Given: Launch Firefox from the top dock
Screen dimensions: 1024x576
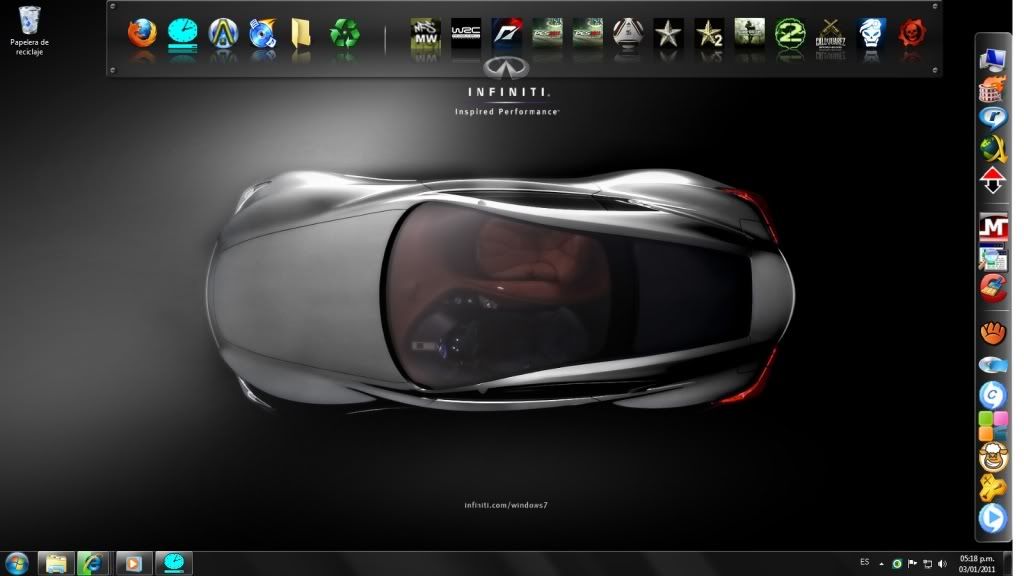Looking at the screenshot, I should (x=142, y=33).
